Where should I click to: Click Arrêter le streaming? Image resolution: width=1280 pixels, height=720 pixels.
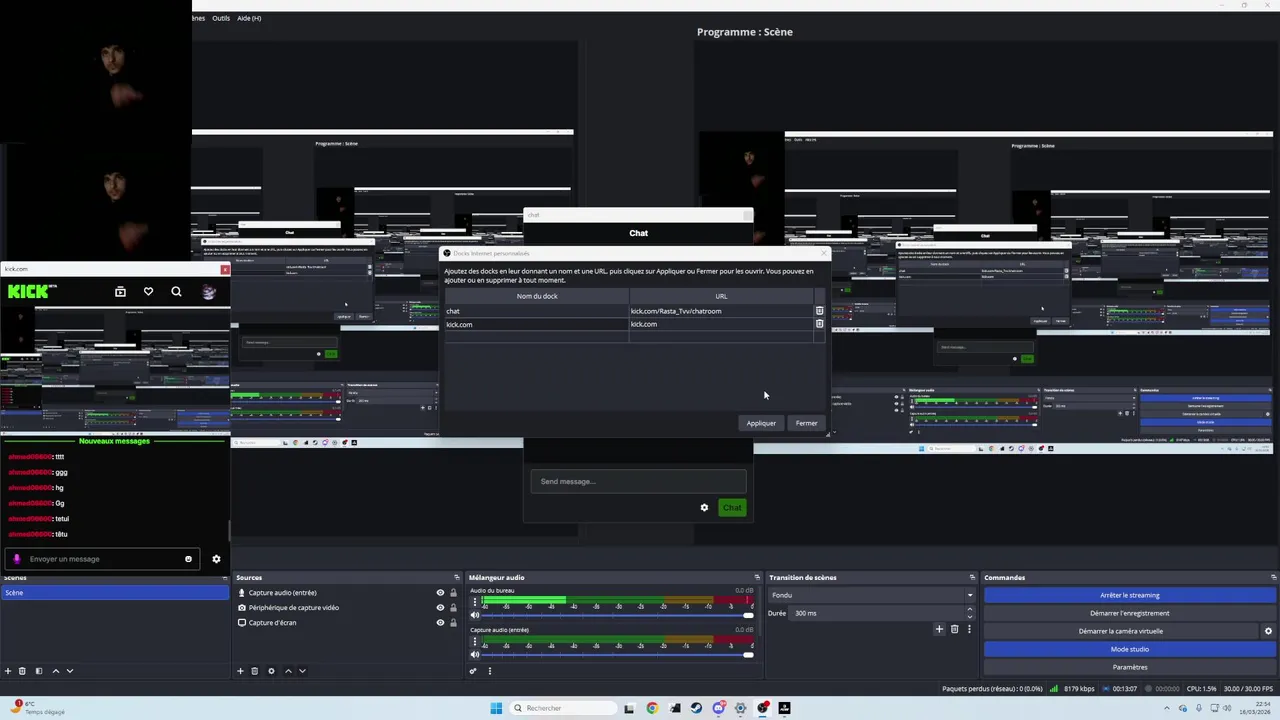(x=1130, y=595)
